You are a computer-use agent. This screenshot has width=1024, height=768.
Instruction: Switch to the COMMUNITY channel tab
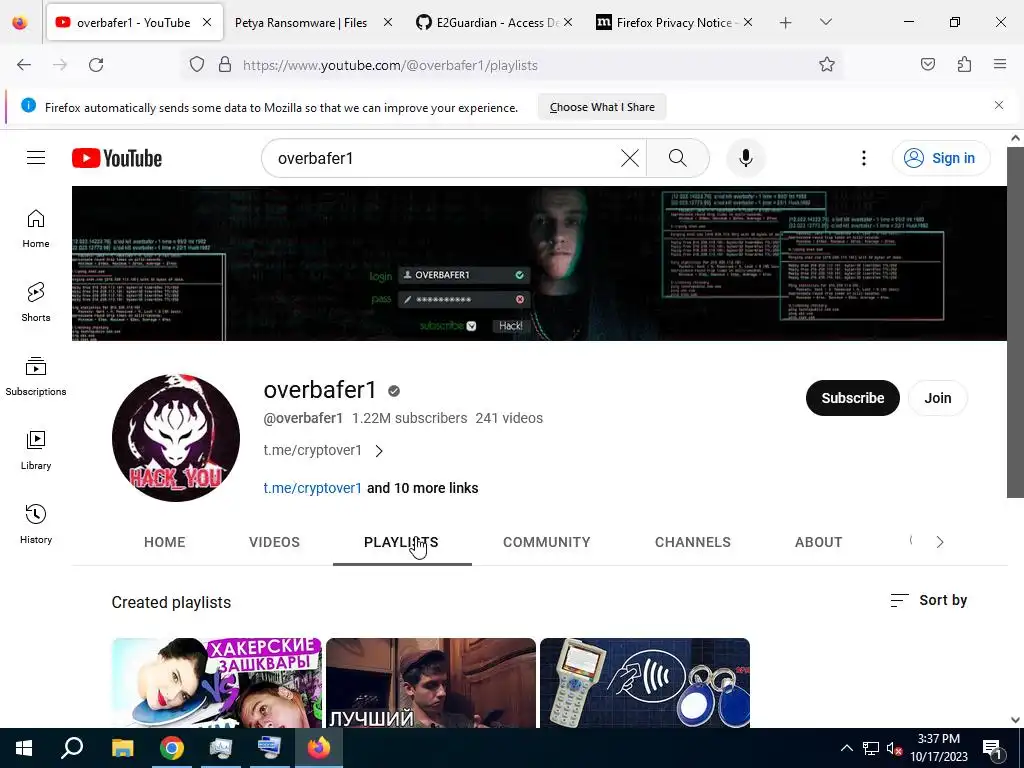pos(547,542)
